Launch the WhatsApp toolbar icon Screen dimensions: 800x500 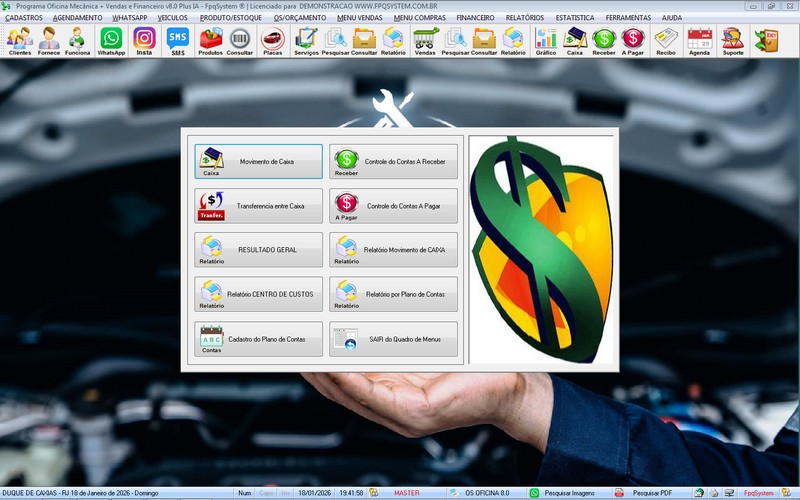111,41
